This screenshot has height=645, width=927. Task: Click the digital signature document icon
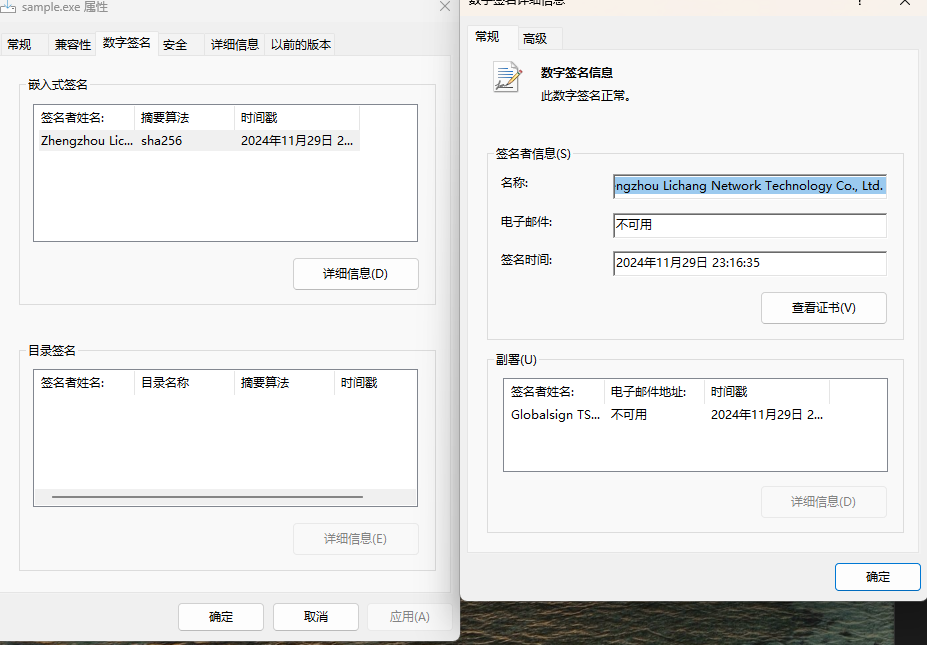click(507, 77)
